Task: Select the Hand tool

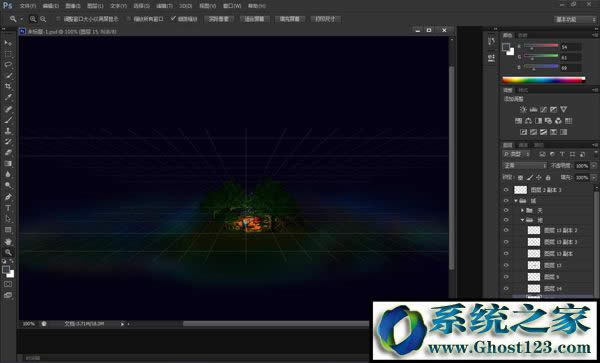Action: [8, 241]
